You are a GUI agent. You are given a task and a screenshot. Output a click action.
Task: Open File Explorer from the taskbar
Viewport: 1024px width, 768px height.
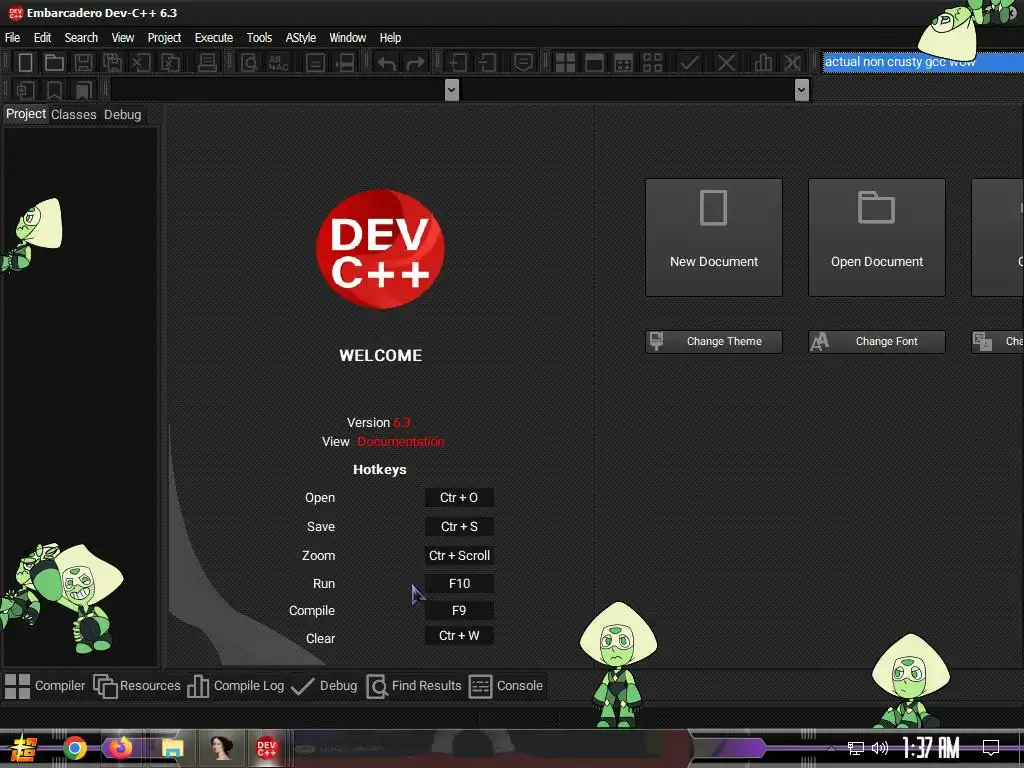172,748
